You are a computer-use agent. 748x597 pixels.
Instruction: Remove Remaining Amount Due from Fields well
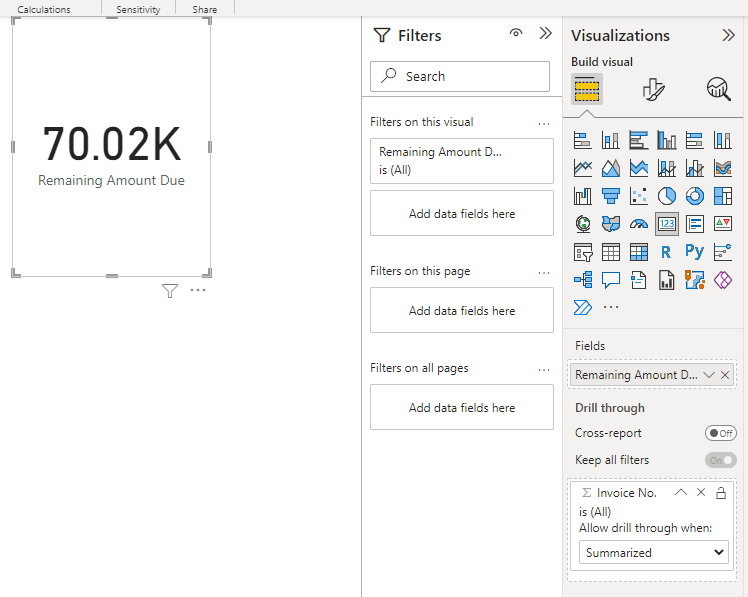[725, 375]
